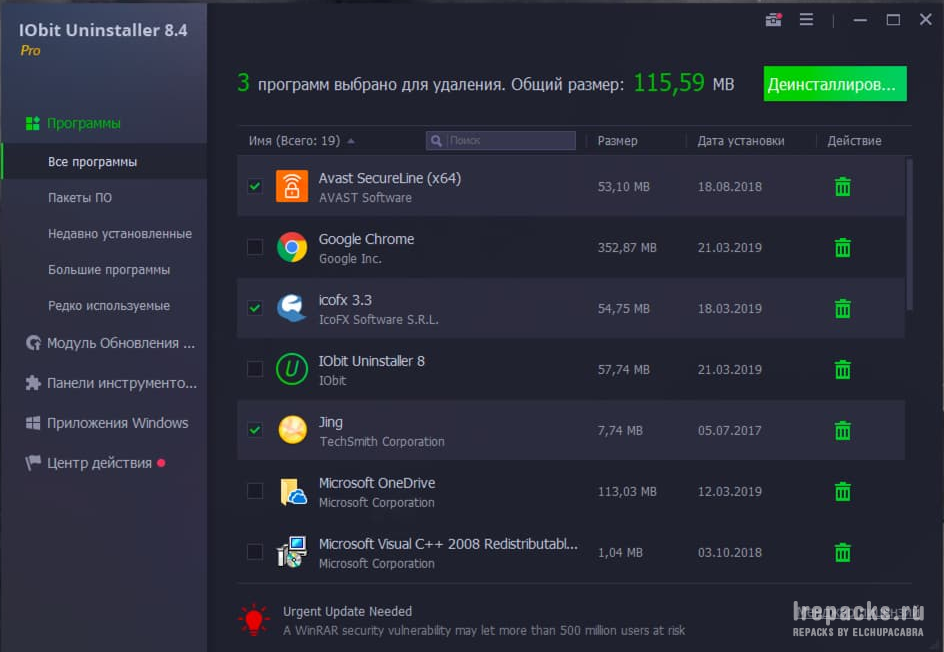The image size is (944, 652).
Task: Open the Urgent Update Needed notice
Action: [x=347, y=612]
